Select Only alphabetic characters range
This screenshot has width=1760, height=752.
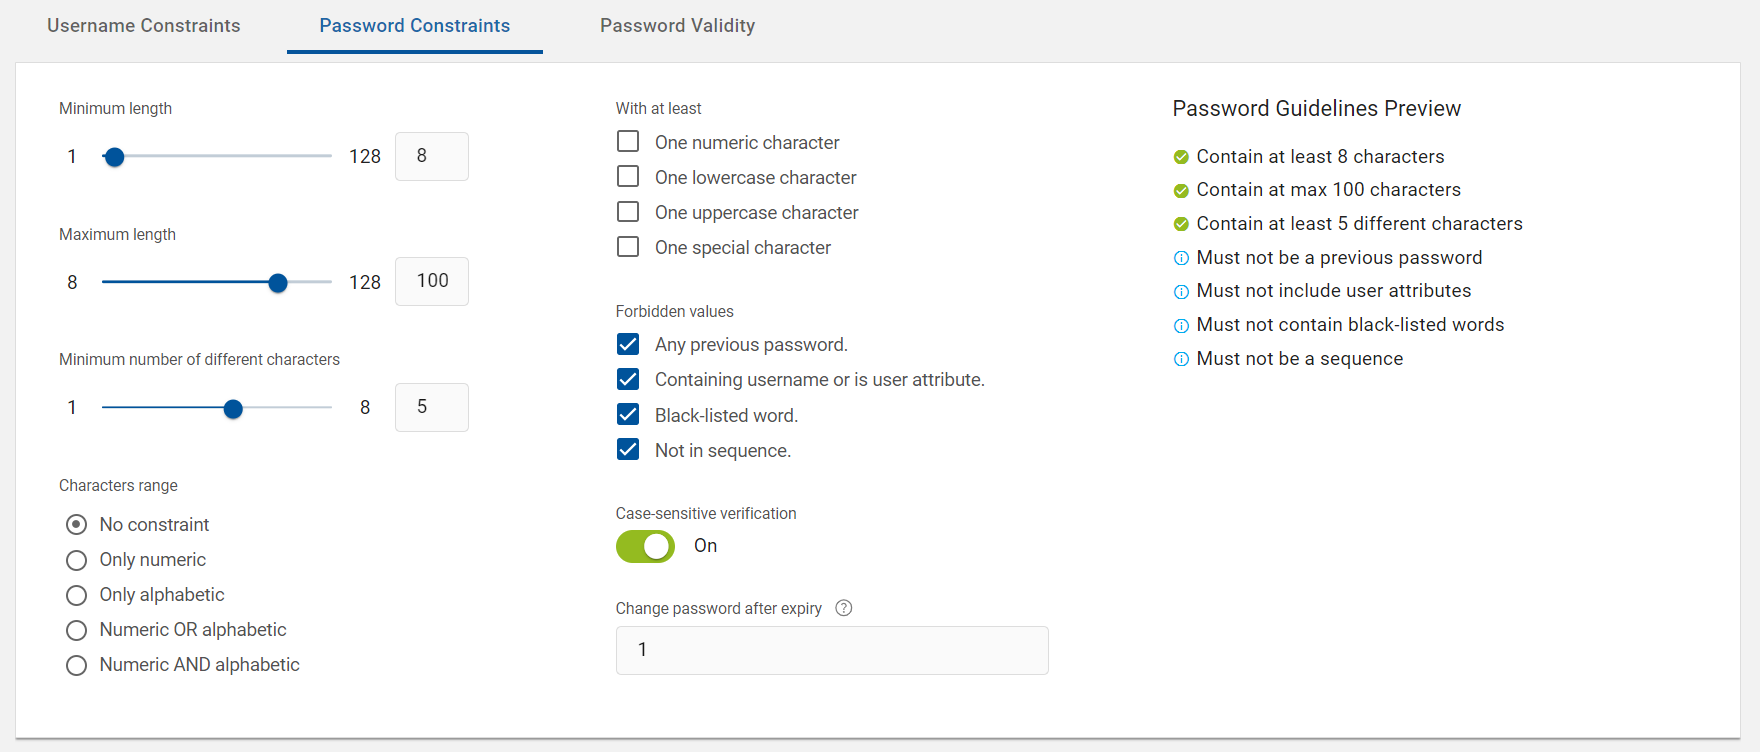(x=76, y=595)
